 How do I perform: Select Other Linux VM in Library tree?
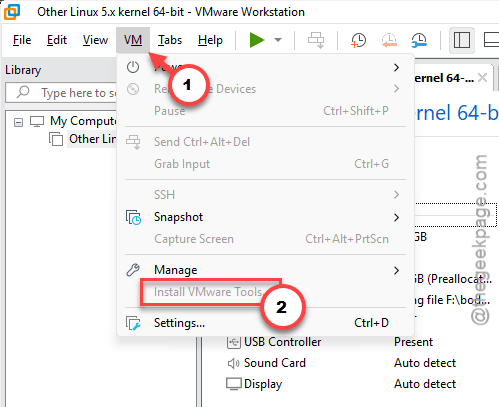[92, 139]
